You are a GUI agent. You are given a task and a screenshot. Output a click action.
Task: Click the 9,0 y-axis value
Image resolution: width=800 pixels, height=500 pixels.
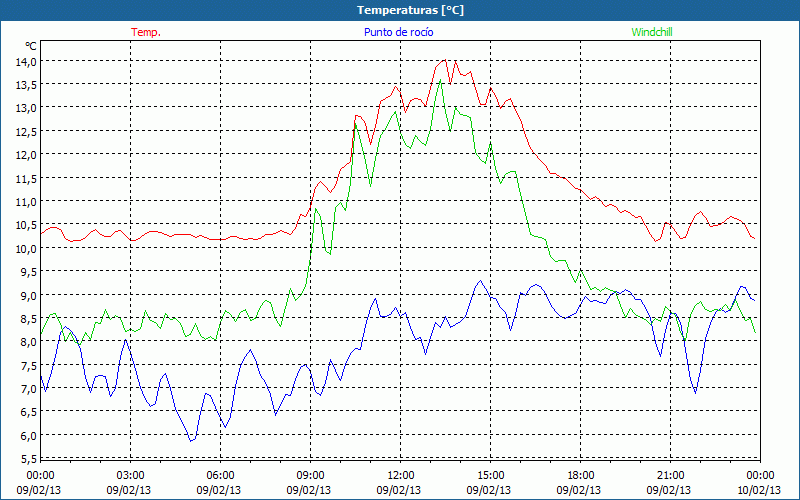(28, 295)
